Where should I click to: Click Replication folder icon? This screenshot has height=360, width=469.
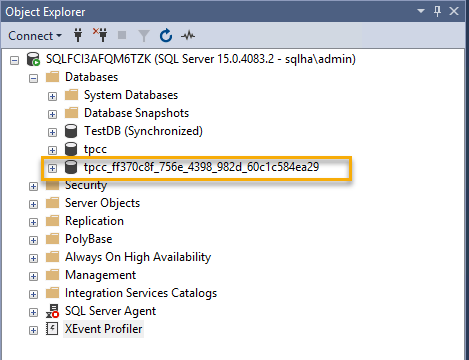tap(52, 221)
